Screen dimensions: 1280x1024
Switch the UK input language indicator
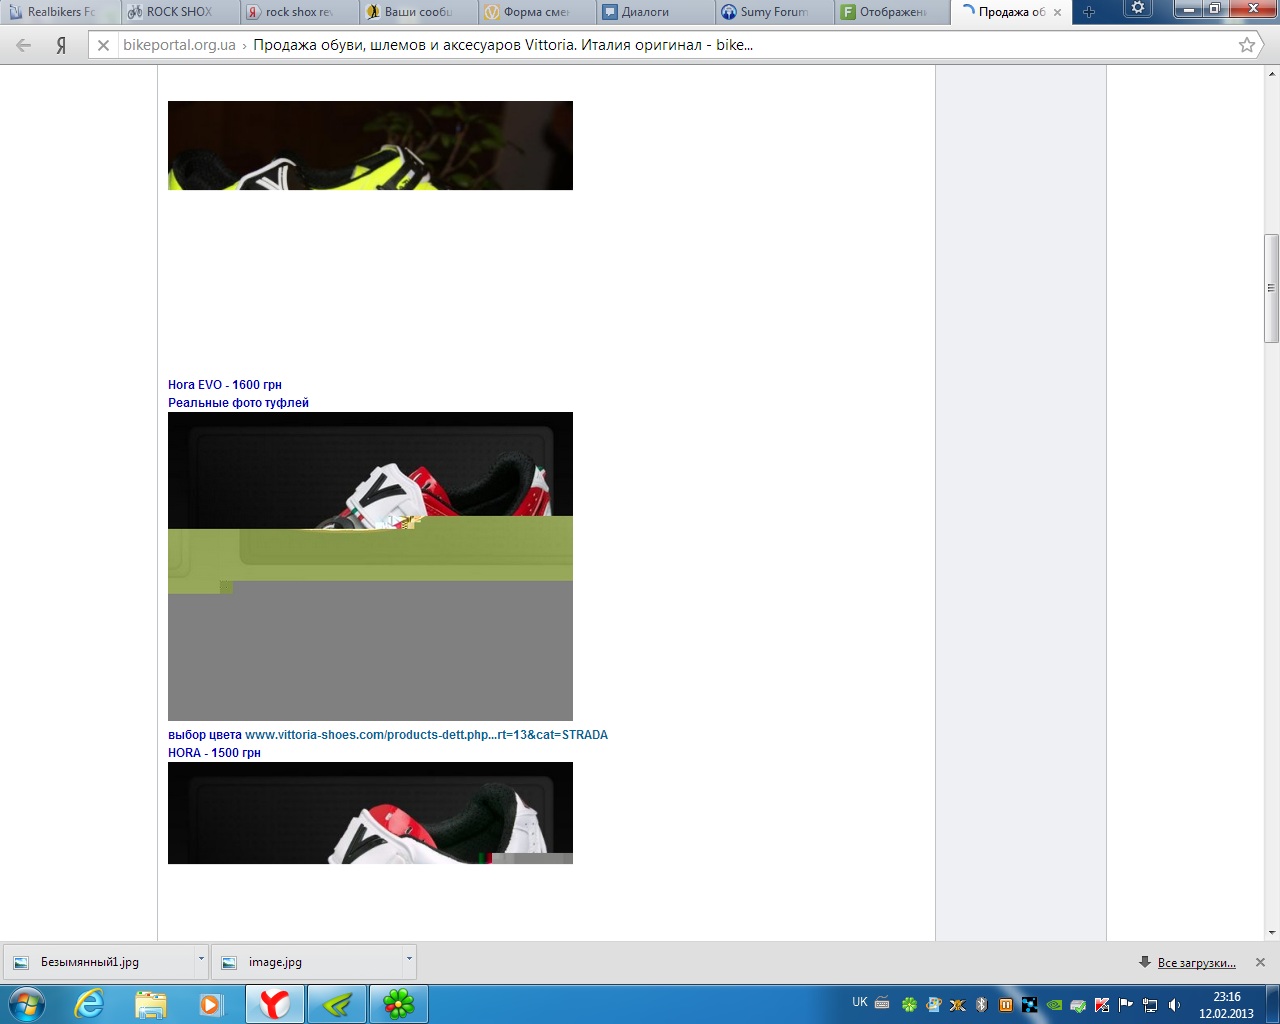pyautogui.click(x=859, y=1002)
